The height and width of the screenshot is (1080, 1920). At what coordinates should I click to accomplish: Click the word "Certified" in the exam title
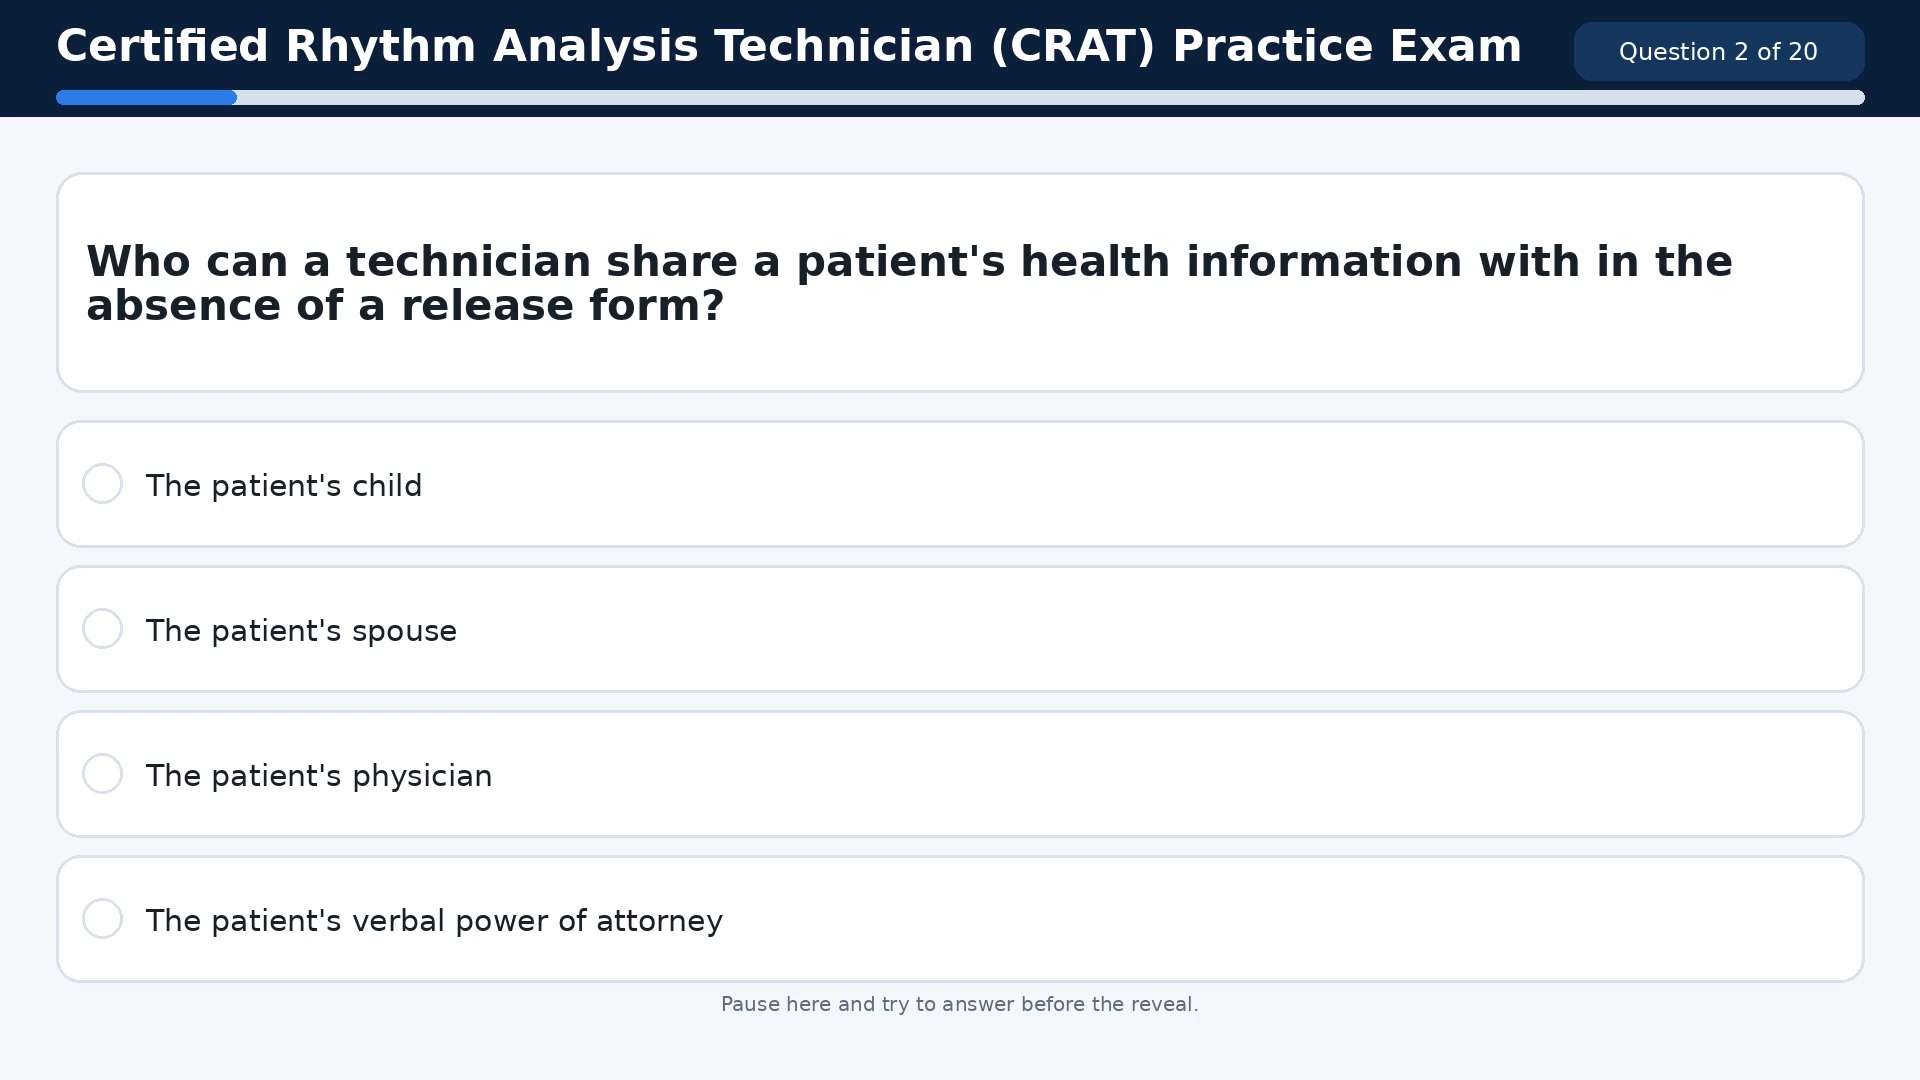(x=162, y=47)
